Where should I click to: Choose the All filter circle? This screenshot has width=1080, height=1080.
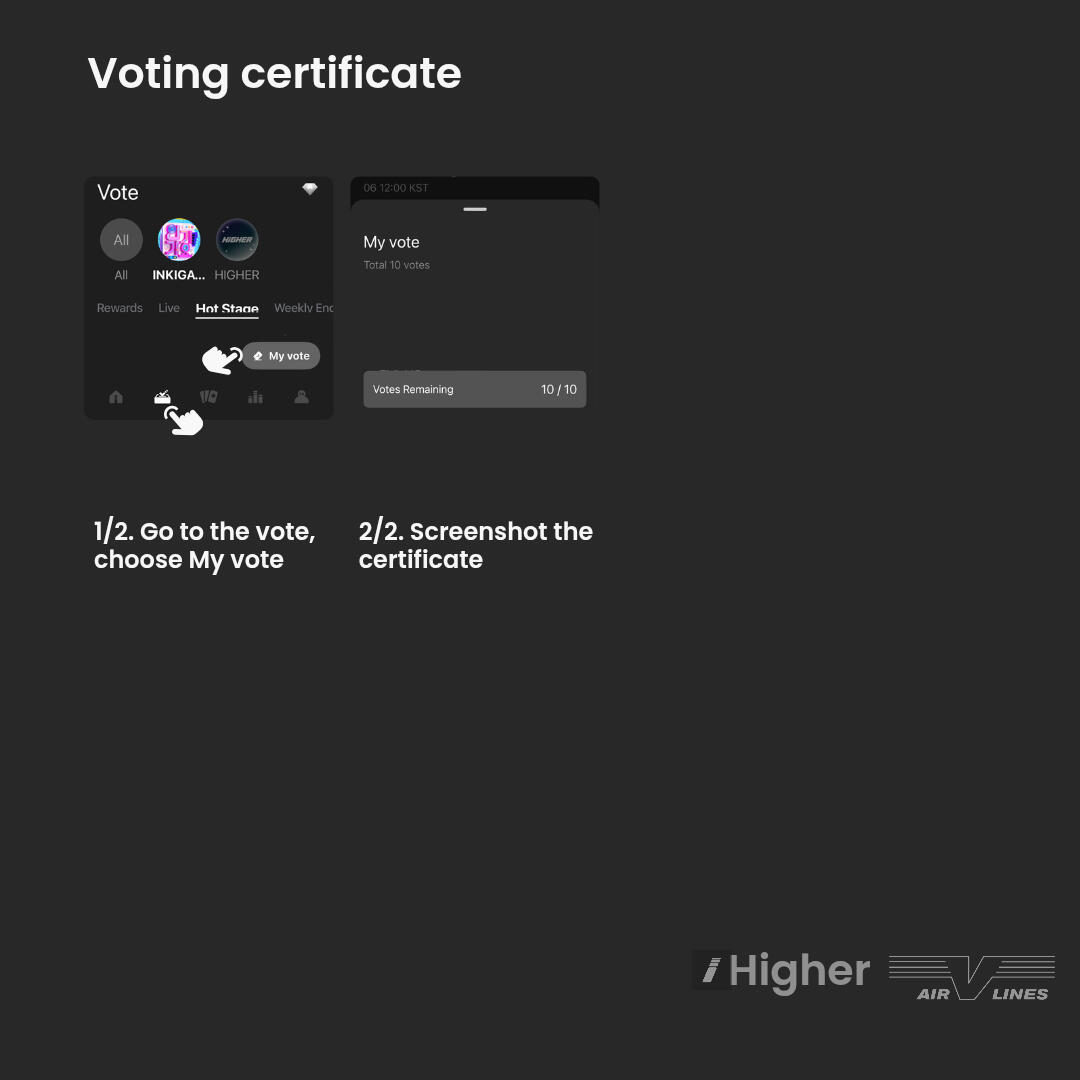click(121, 240)
